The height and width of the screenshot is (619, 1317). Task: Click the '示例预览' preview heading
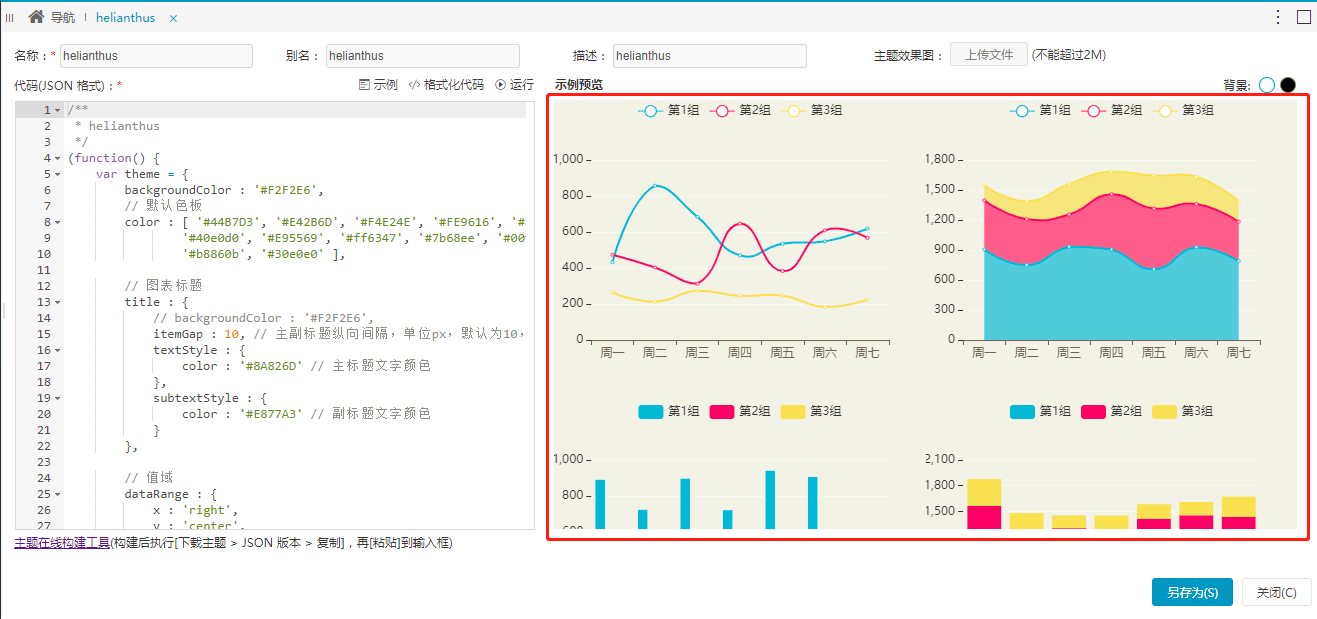(x=579, y=86)
